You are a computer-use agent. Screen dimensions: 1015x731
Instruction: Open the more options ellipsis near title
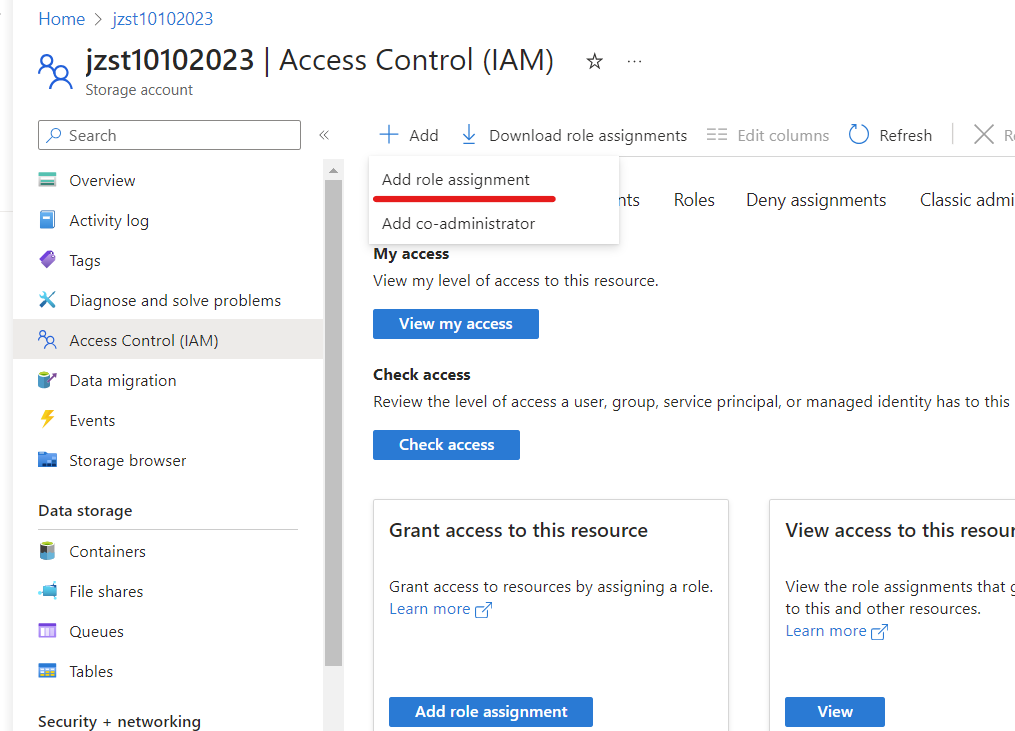tap(634, 62)
